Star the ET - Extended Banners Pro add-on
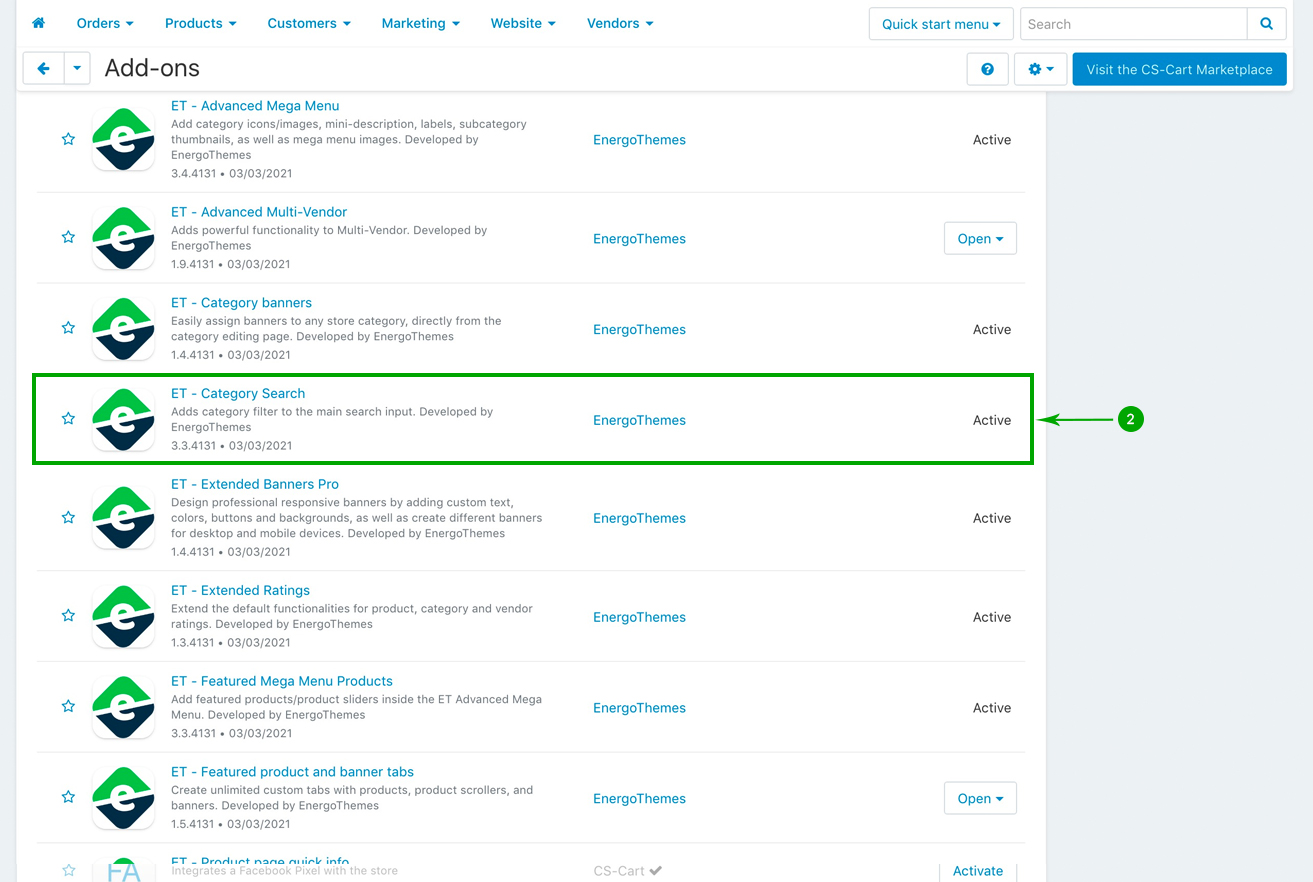The height and width of the screenshot is (882, 1313). pyautogui.click(x=68, y=517)
